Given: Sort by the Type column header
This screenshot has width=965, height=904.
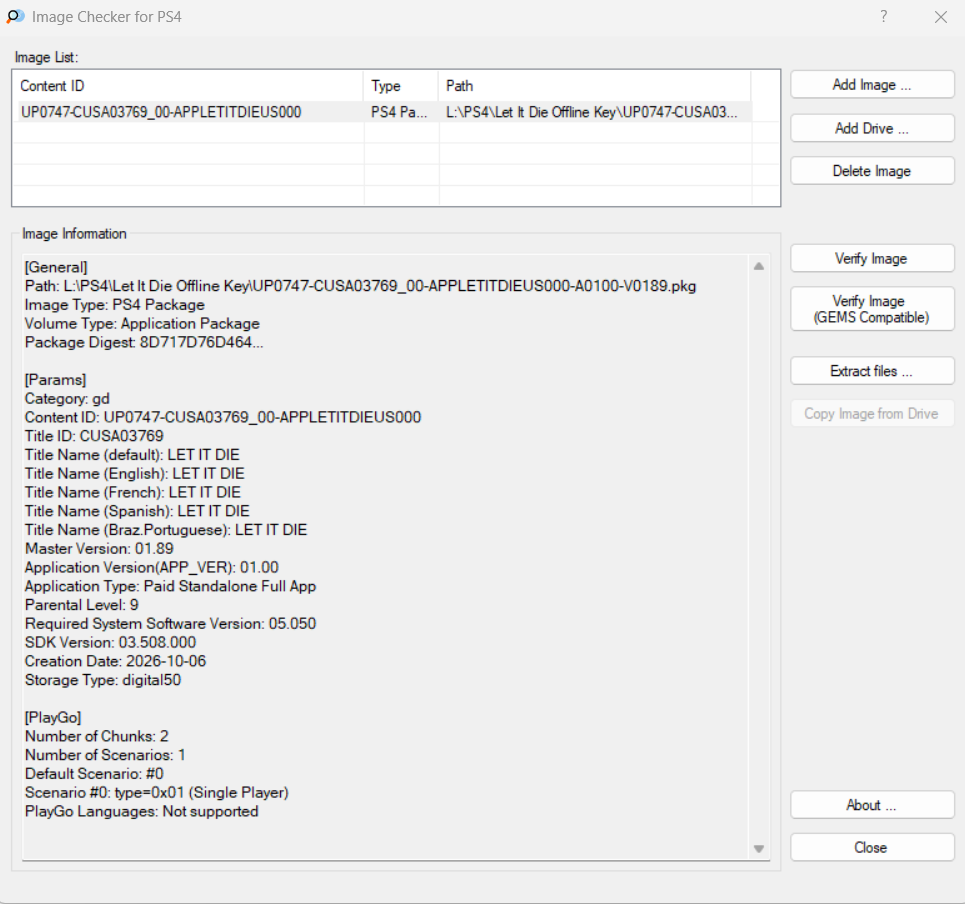Looking at the screenshot, I should [x=401, y=86].
